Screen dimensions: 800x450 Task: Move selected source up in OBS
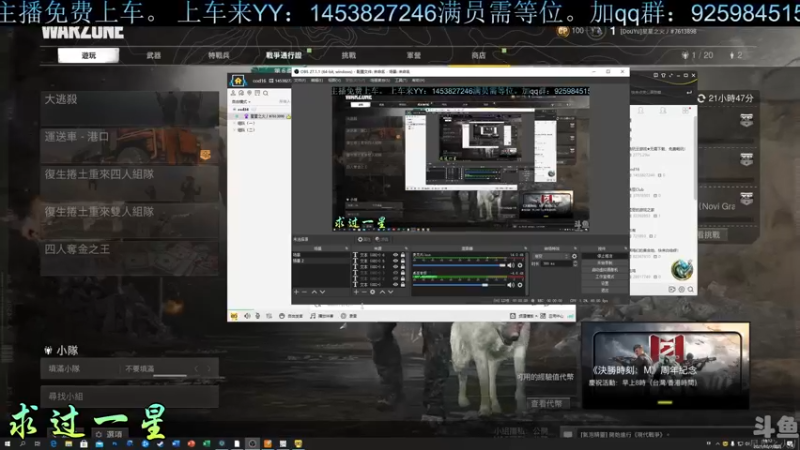(382, 292)
